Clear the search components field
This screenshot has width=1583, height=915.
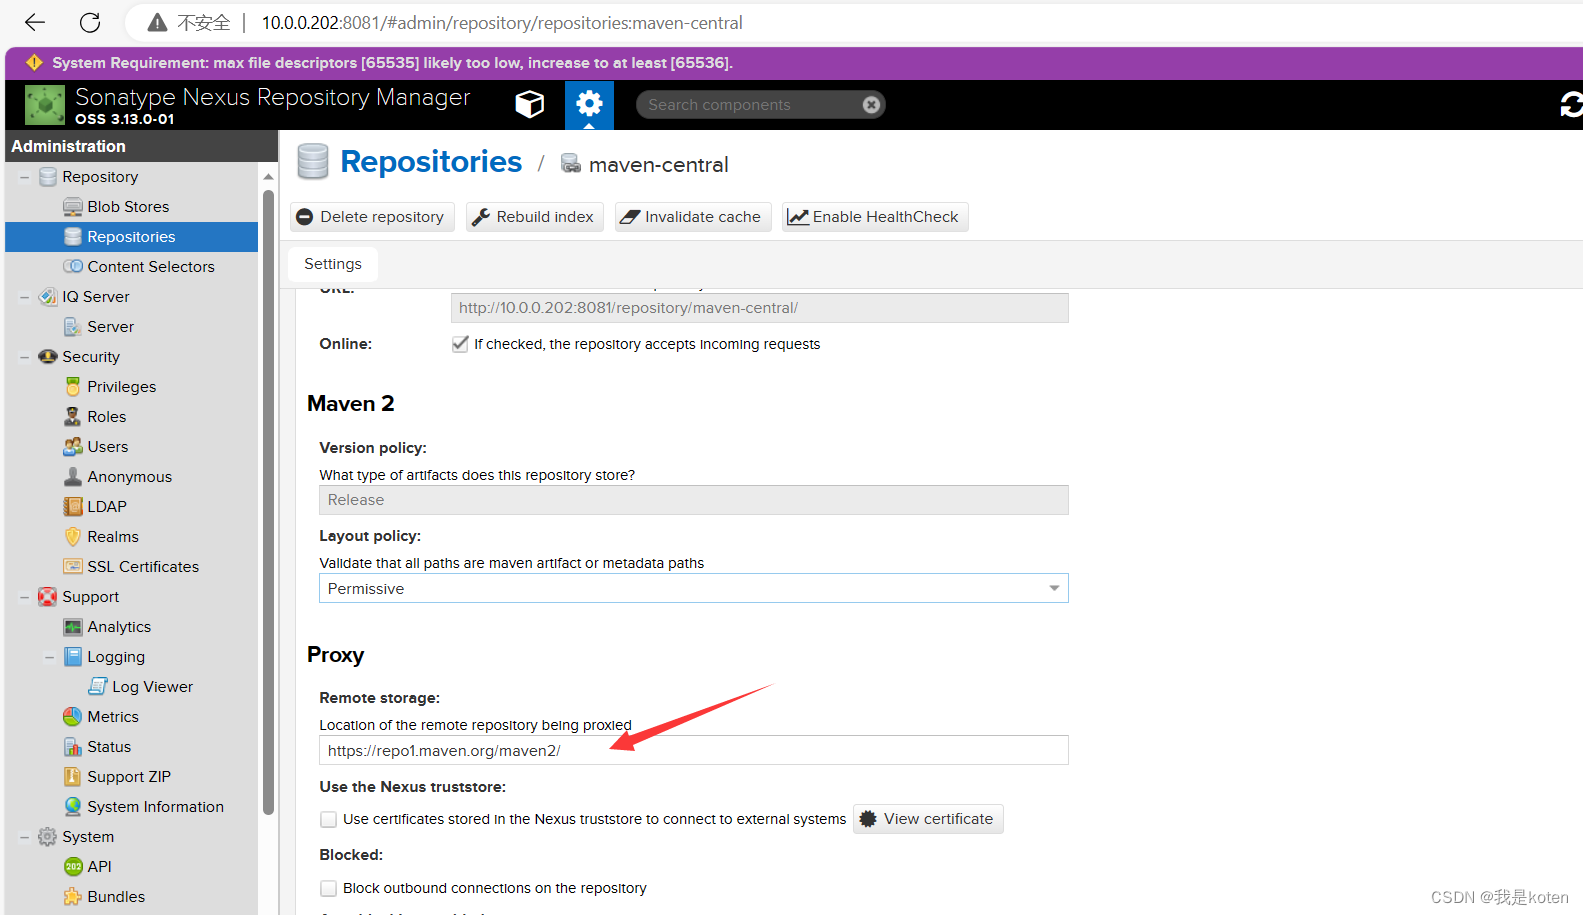pyautogui.click(x=871, y=104)
